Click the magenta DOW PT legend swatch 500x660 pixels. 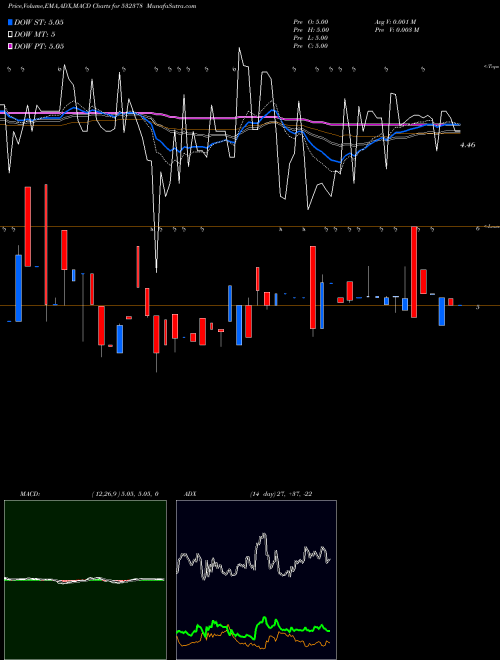click(10, 46)
